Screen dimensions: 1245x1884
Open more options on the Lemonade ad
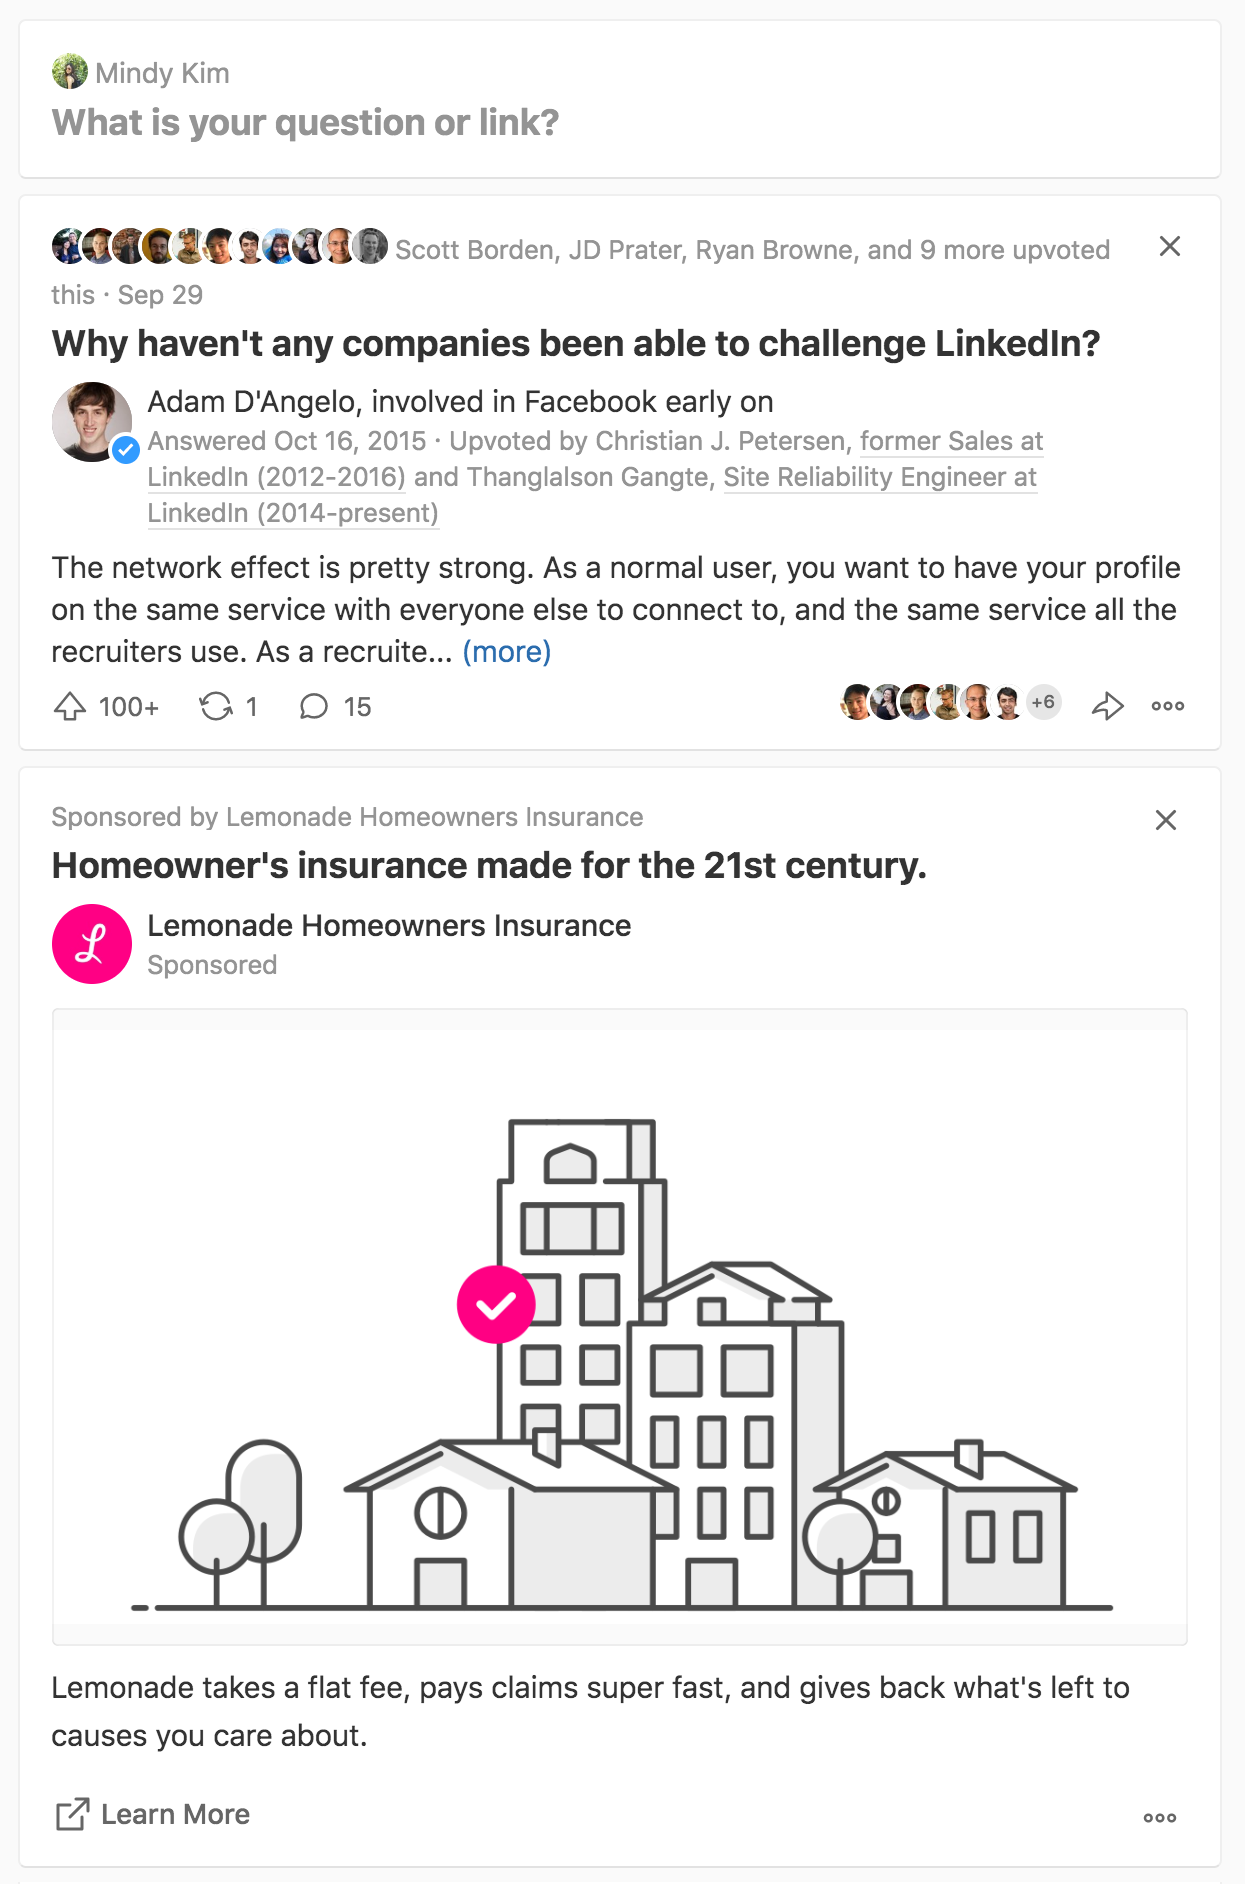1159,1817
